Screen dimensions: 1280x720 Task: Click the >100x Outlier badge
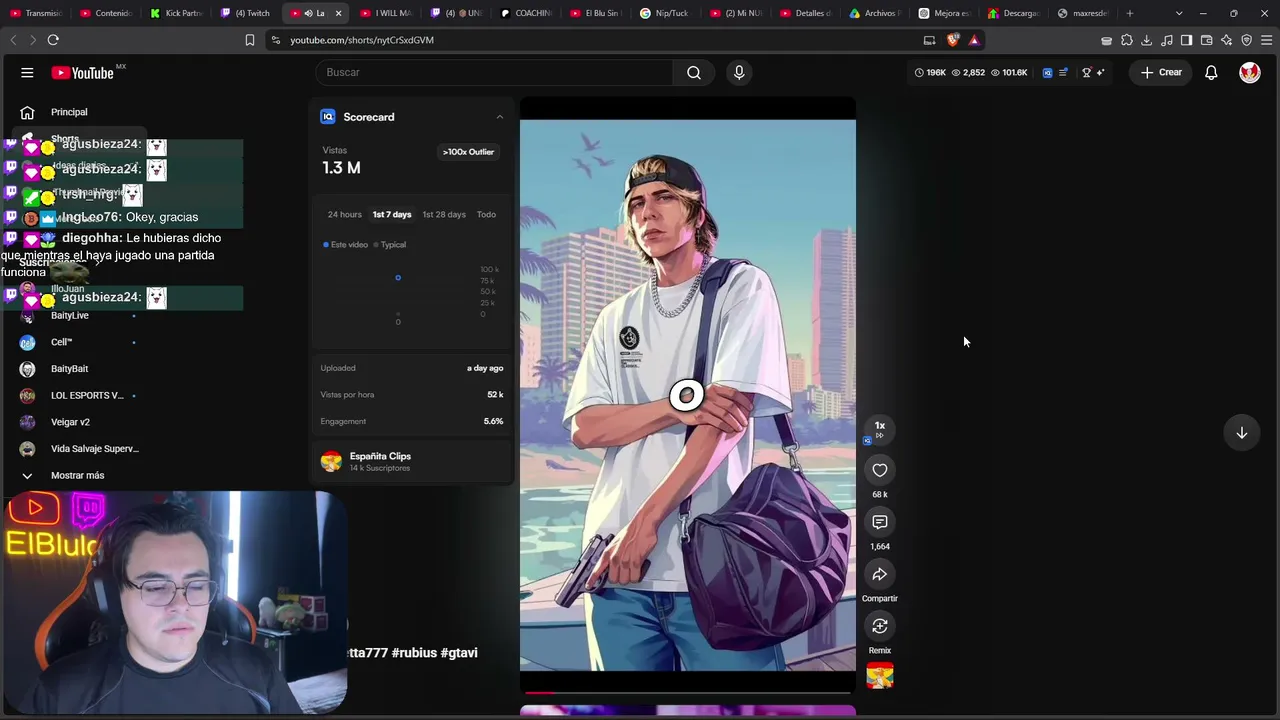tap(468, 152)
